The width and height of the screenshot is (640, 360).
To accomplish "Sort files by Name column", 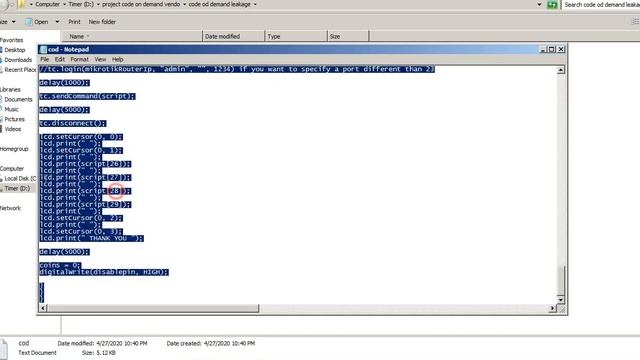I will pos(131,36).
